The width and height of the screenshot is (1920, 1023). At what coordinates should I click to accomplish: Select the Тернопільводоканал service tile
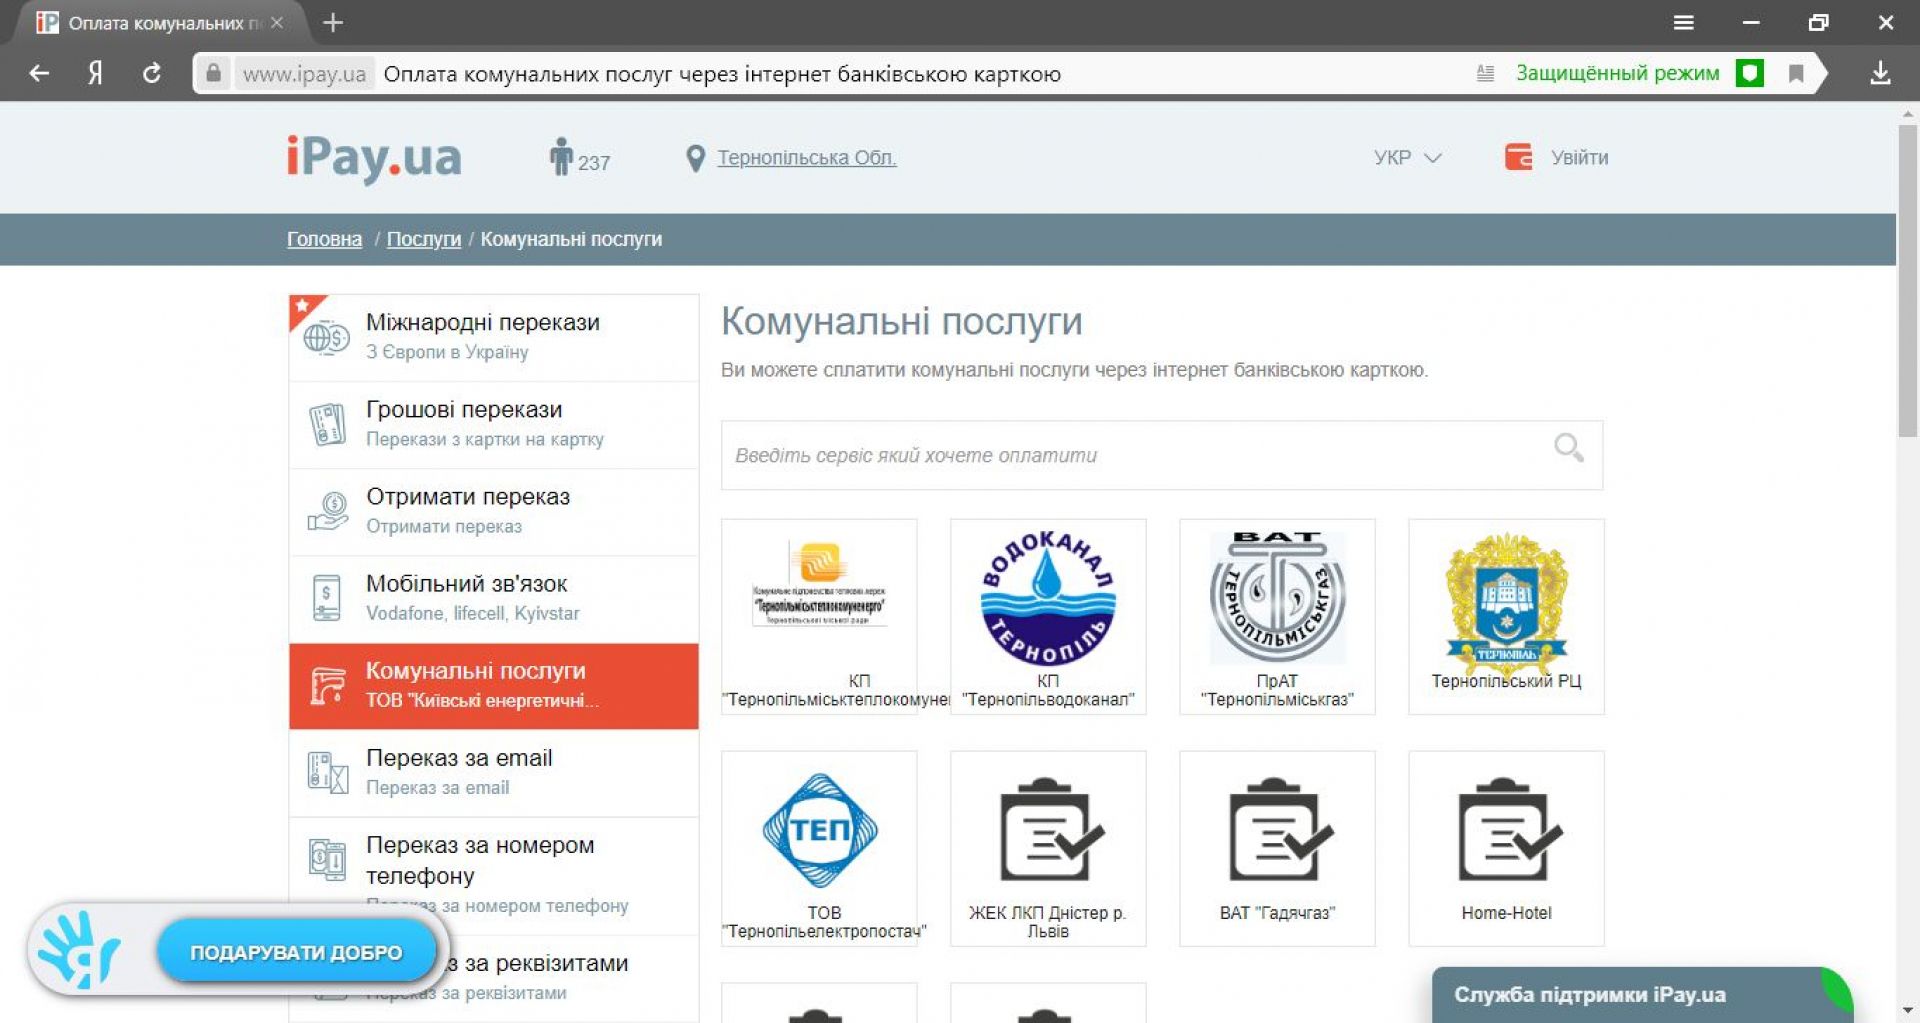click(x=1047, y=616)
